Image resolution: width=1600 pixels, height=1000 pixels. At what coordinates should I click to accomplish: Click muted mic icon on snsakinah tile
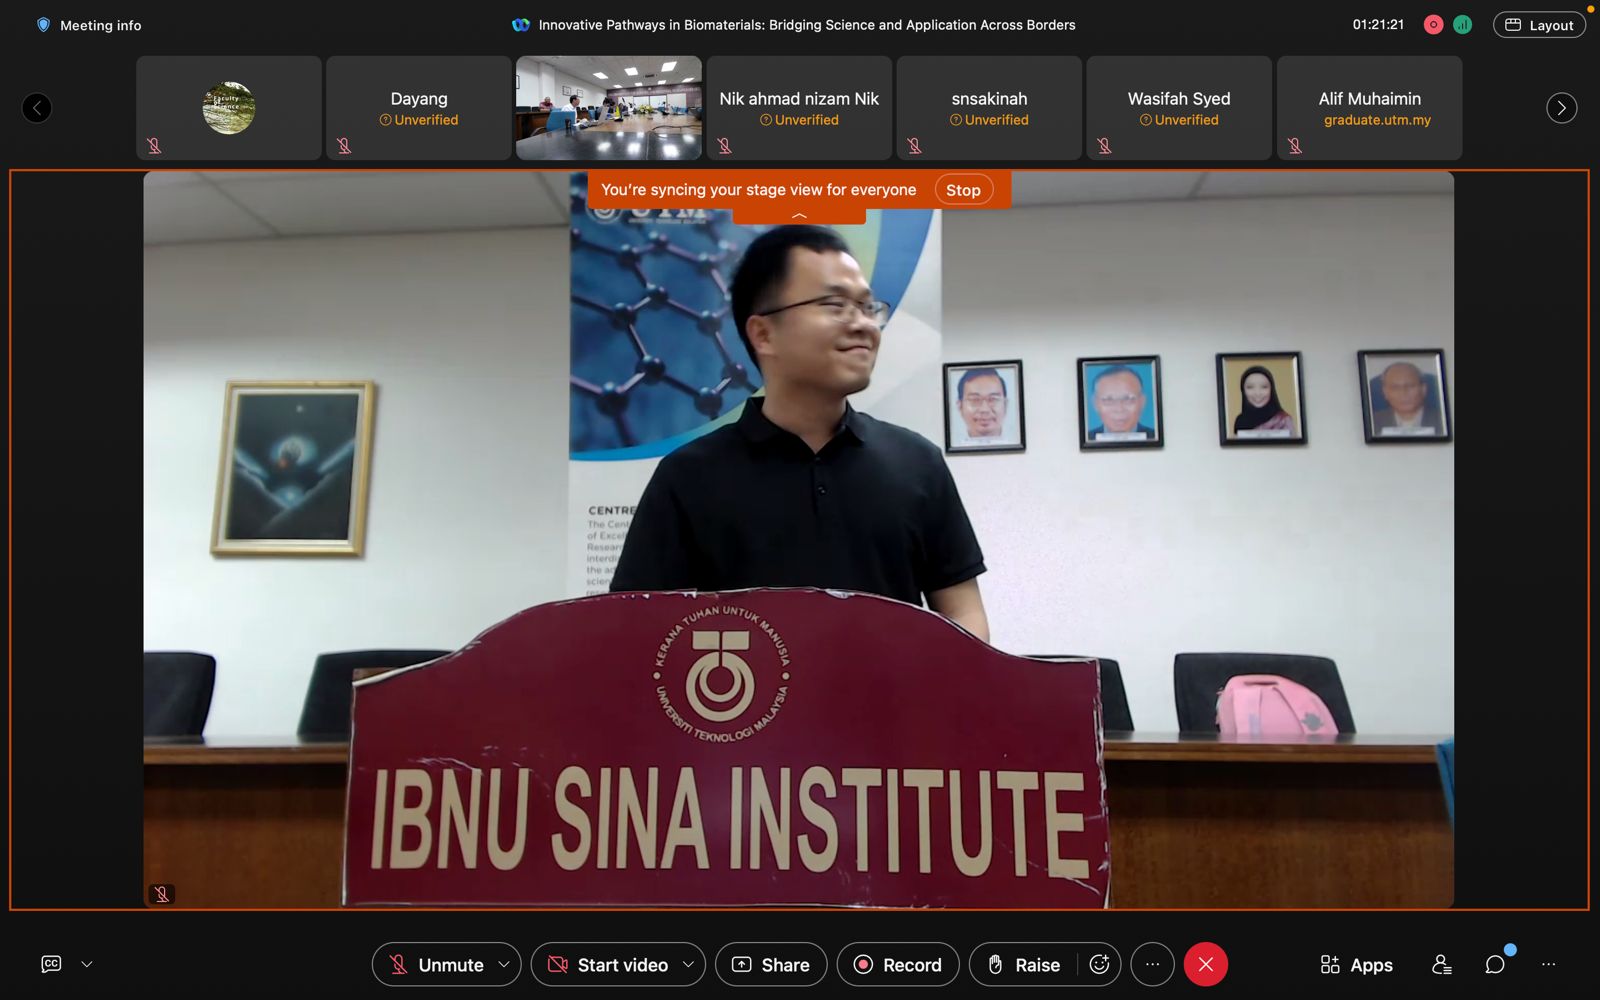point(914,146)
